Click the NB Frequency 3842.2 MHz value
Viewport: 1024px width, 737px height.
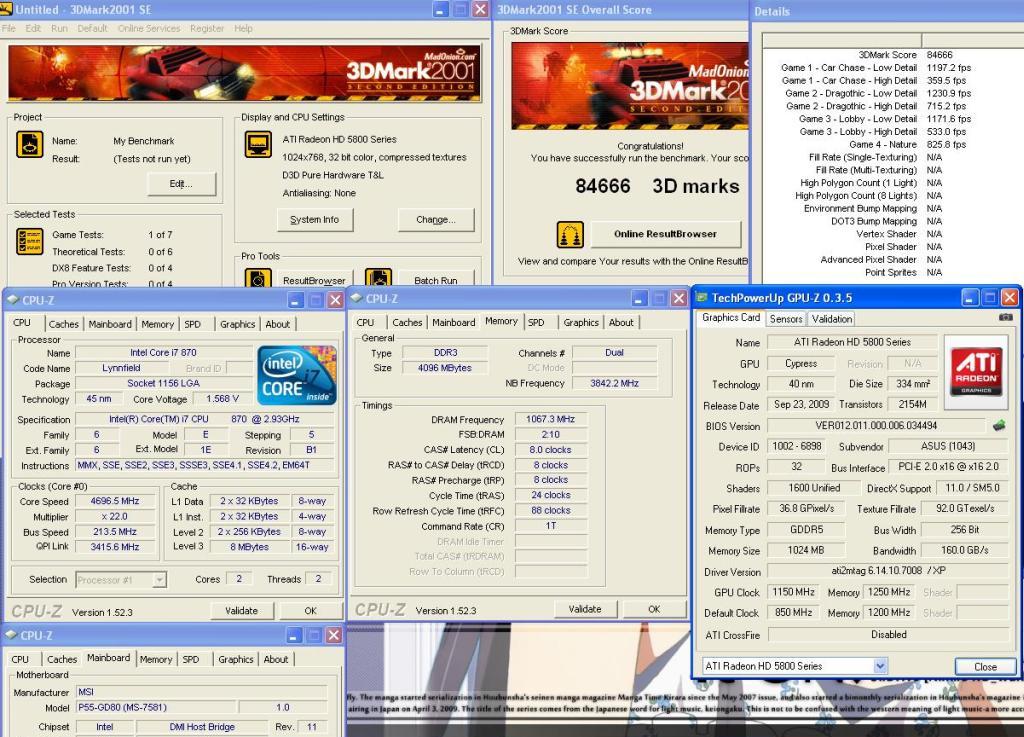[614, 383]
